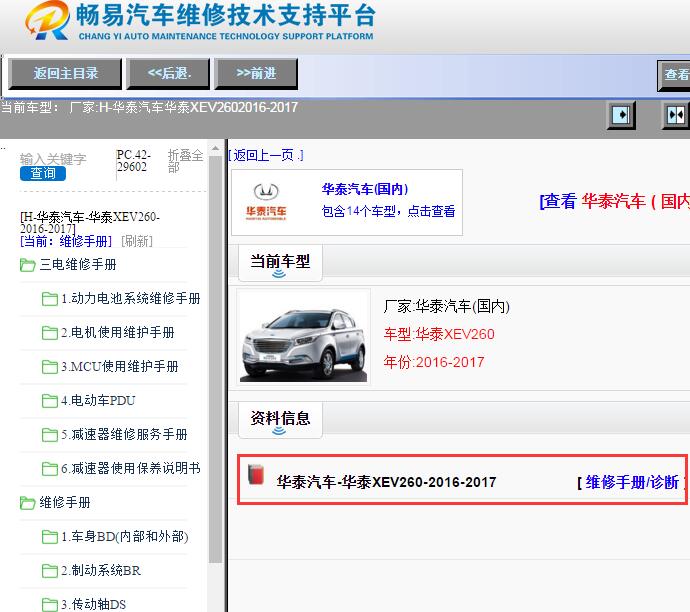This screenshot has height=612, width=690.
Task: Open 4.电动车PDU tree item
Action: pyautogui.click(x=98, y=400)
